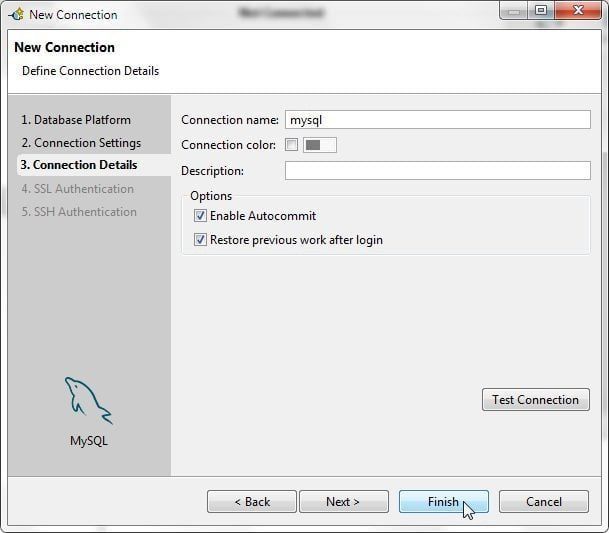
Task: Click the Cancel button
Action: 544,502
